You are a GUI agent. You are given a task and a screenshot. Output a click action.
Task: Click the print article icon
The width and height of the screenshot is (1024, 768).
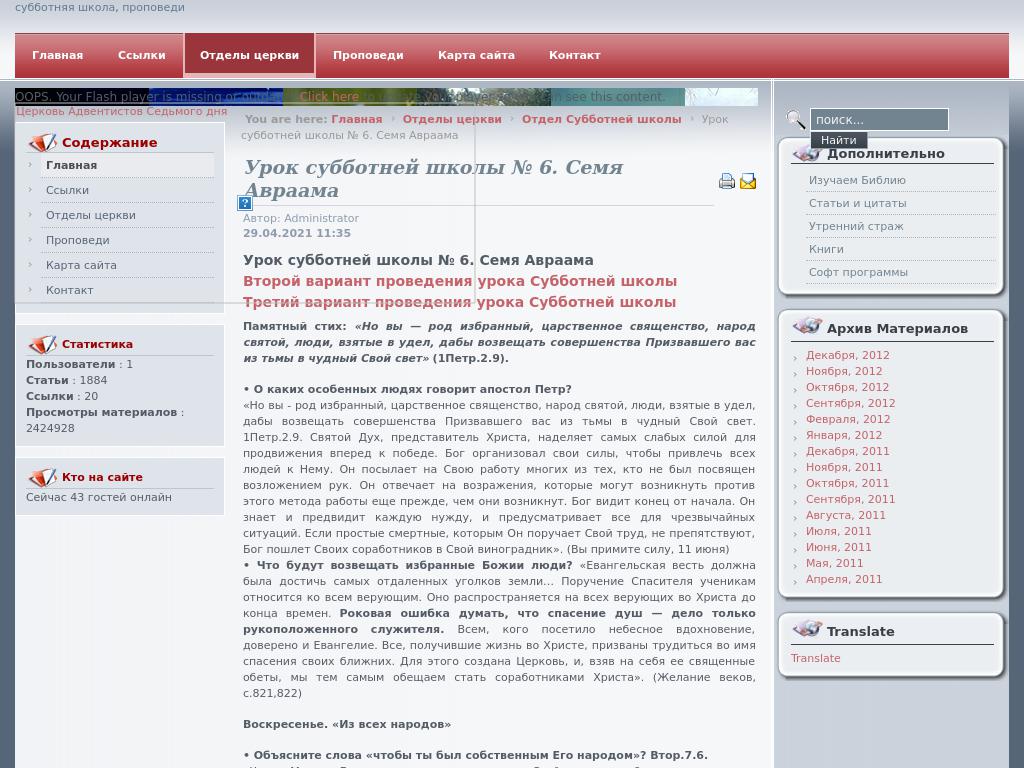(727, 181)
